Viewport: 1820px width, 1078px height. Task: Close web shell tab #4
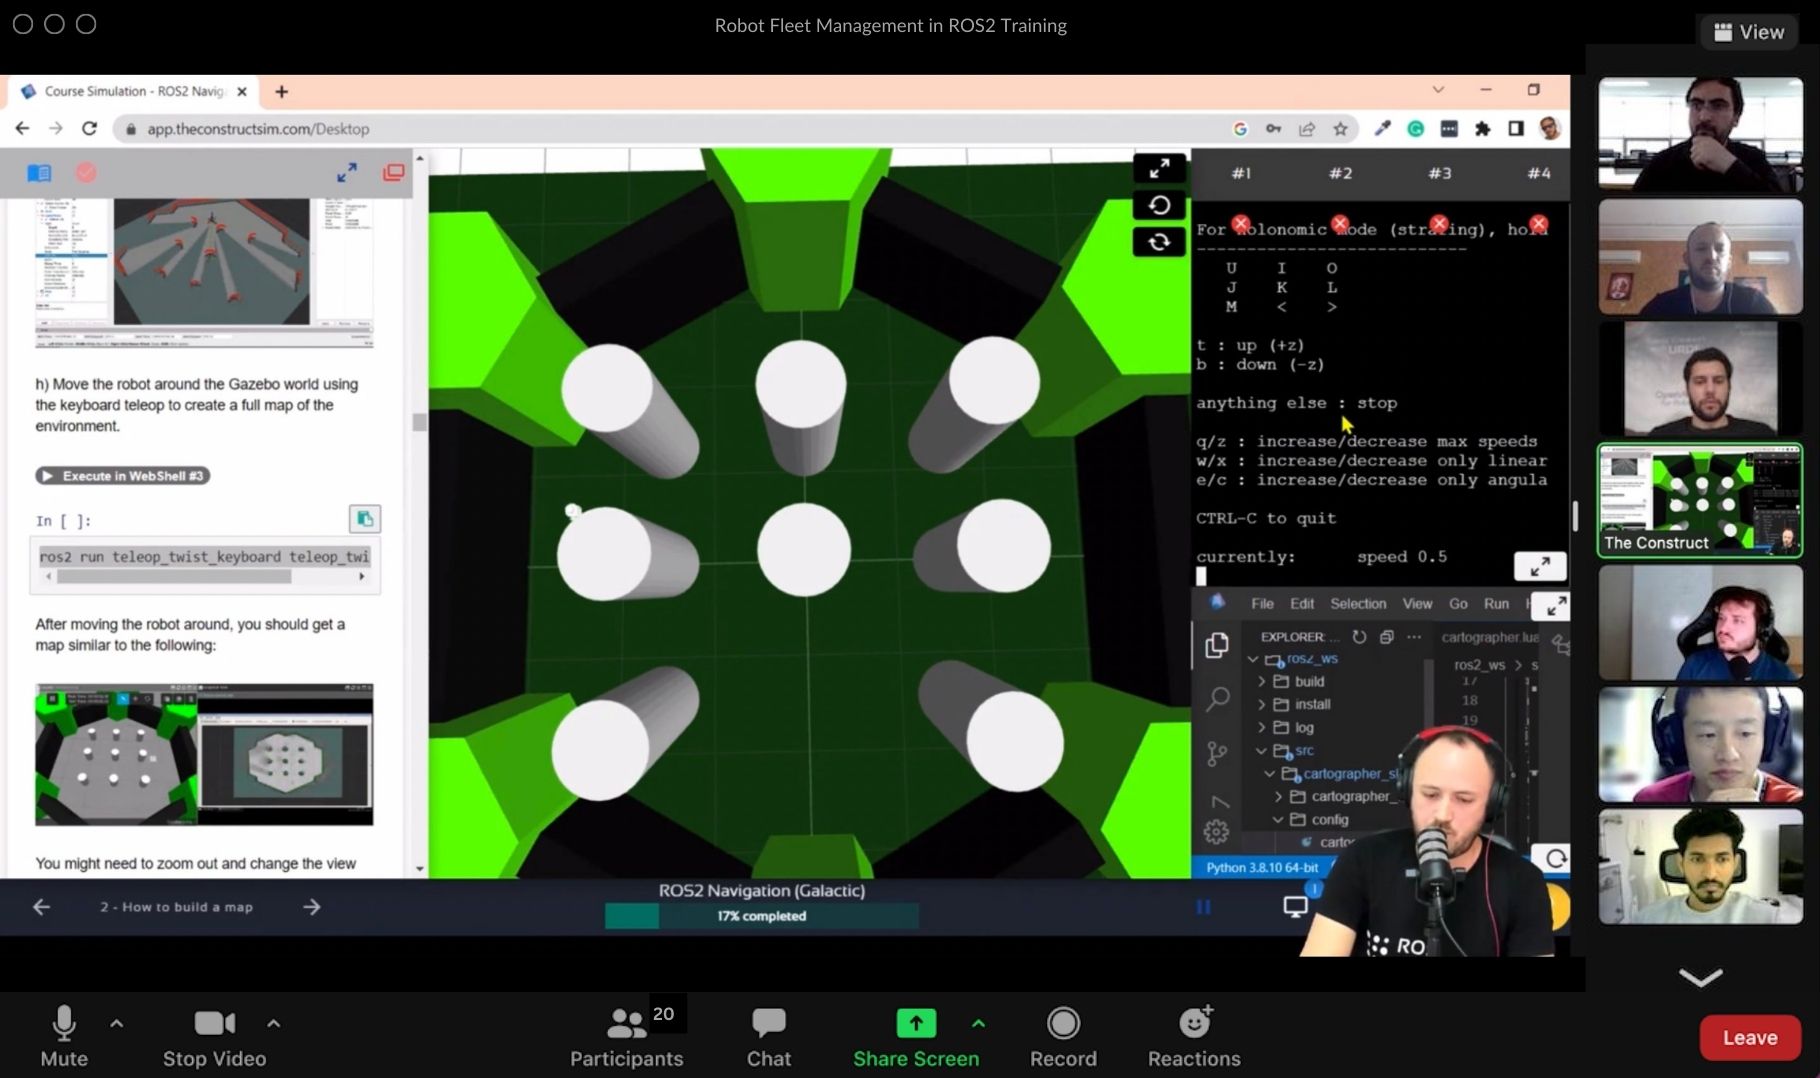pos(1538,223)
